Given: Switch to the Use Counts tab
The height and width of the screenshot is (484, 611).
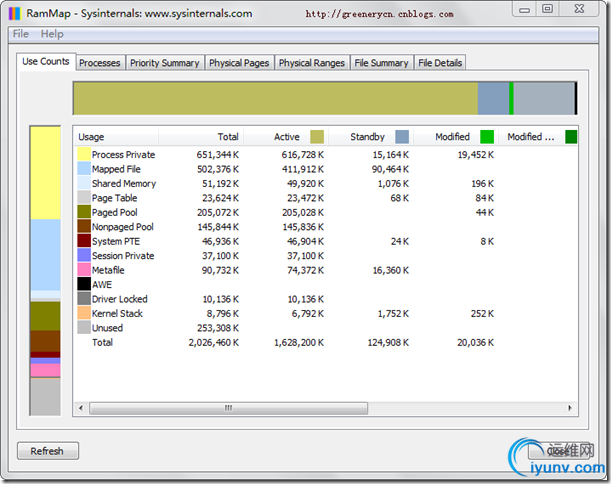Looking at the screenshot, I should (x=46, y=62).
